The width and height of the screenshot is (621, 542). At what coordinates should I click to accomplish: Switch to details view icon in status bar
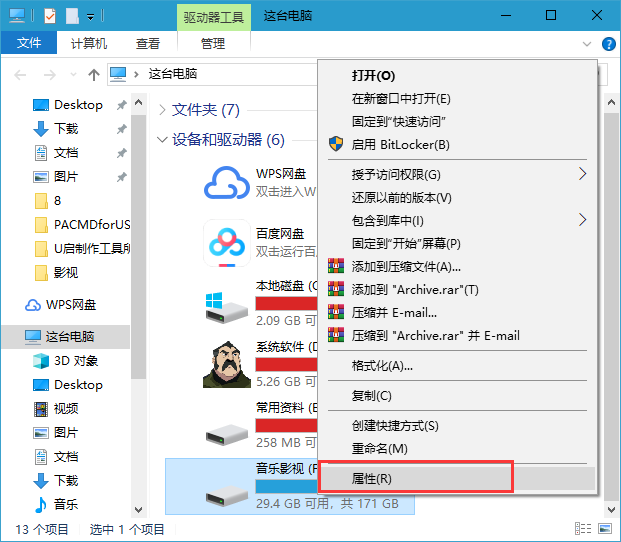click(583, 529)
